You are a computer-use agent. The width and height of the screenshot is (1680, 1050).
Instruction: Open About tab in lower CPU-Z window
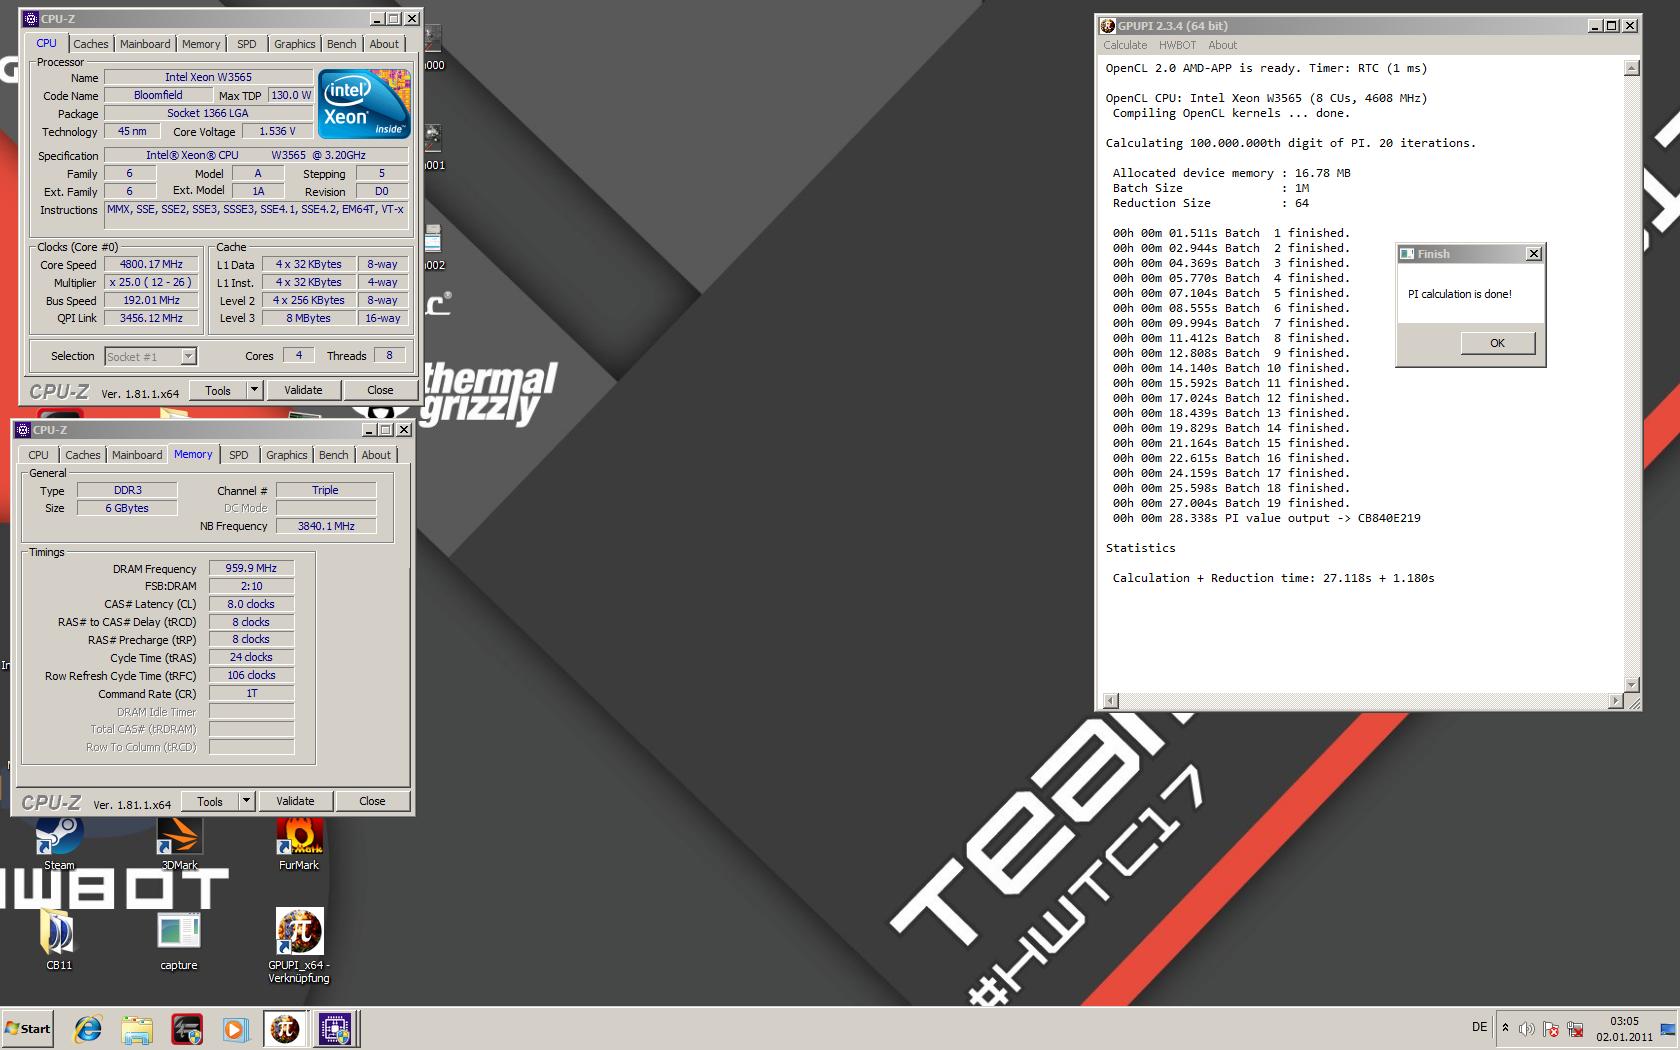[376, 455]
